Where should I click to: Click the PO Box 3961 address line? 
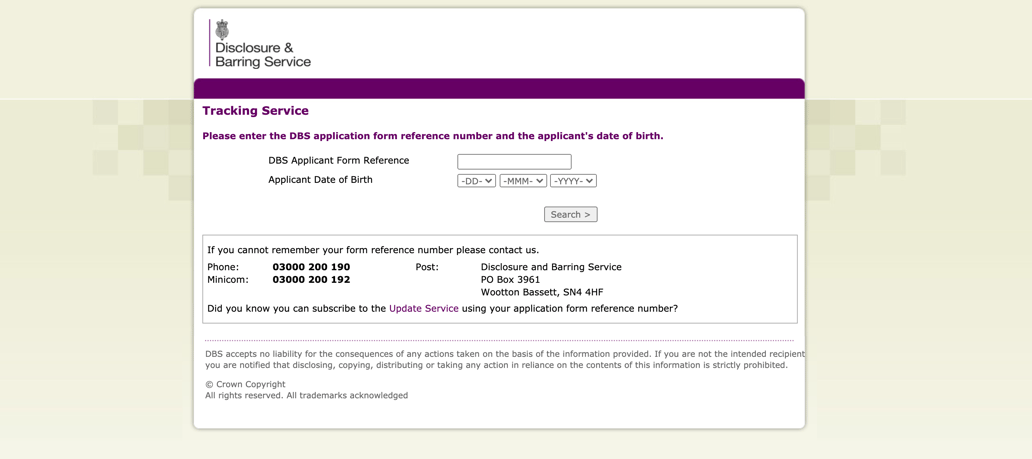[511, 280]
